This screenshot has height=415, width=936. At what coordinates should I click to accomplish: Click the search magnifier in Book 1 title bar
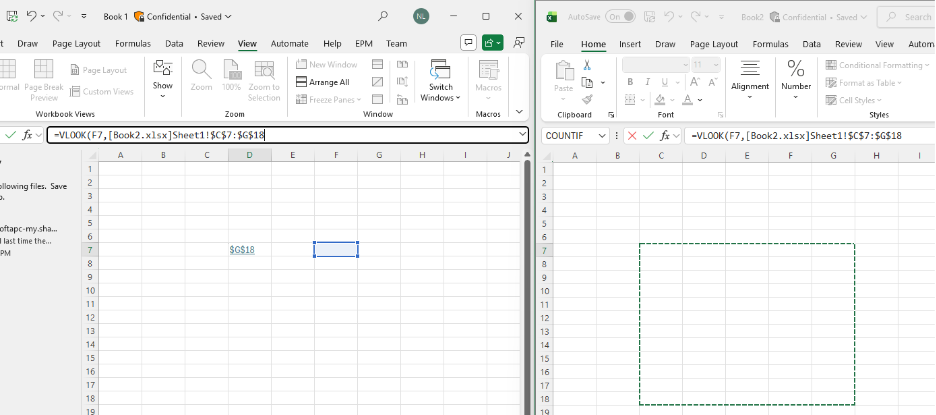point(383,16)
